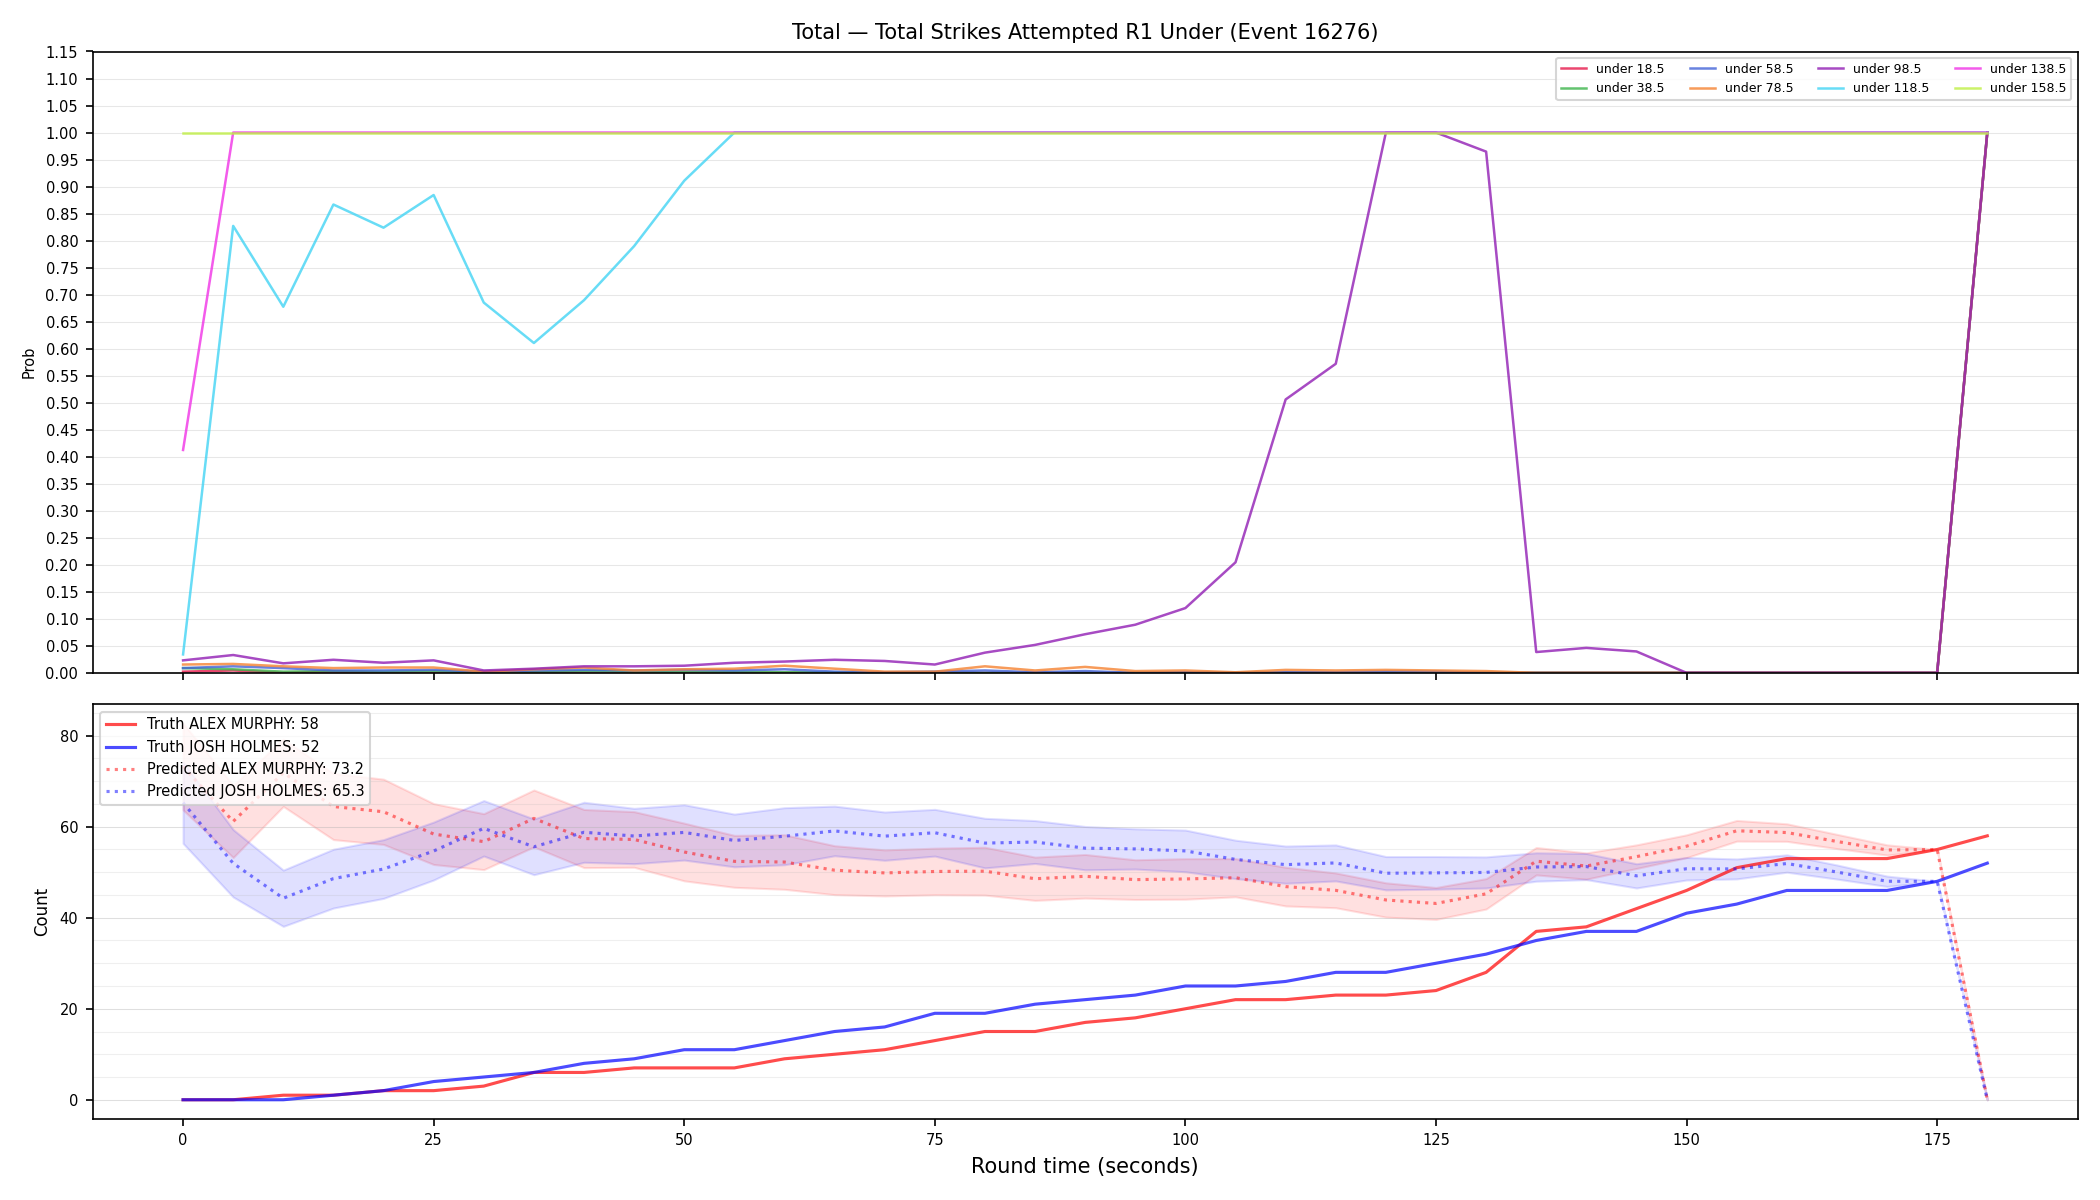This screenshot has height=1200, width=2100.
Task: Click the red Truth ALEX MURPHY line's endpoint
Action: tap(1987, 836)
